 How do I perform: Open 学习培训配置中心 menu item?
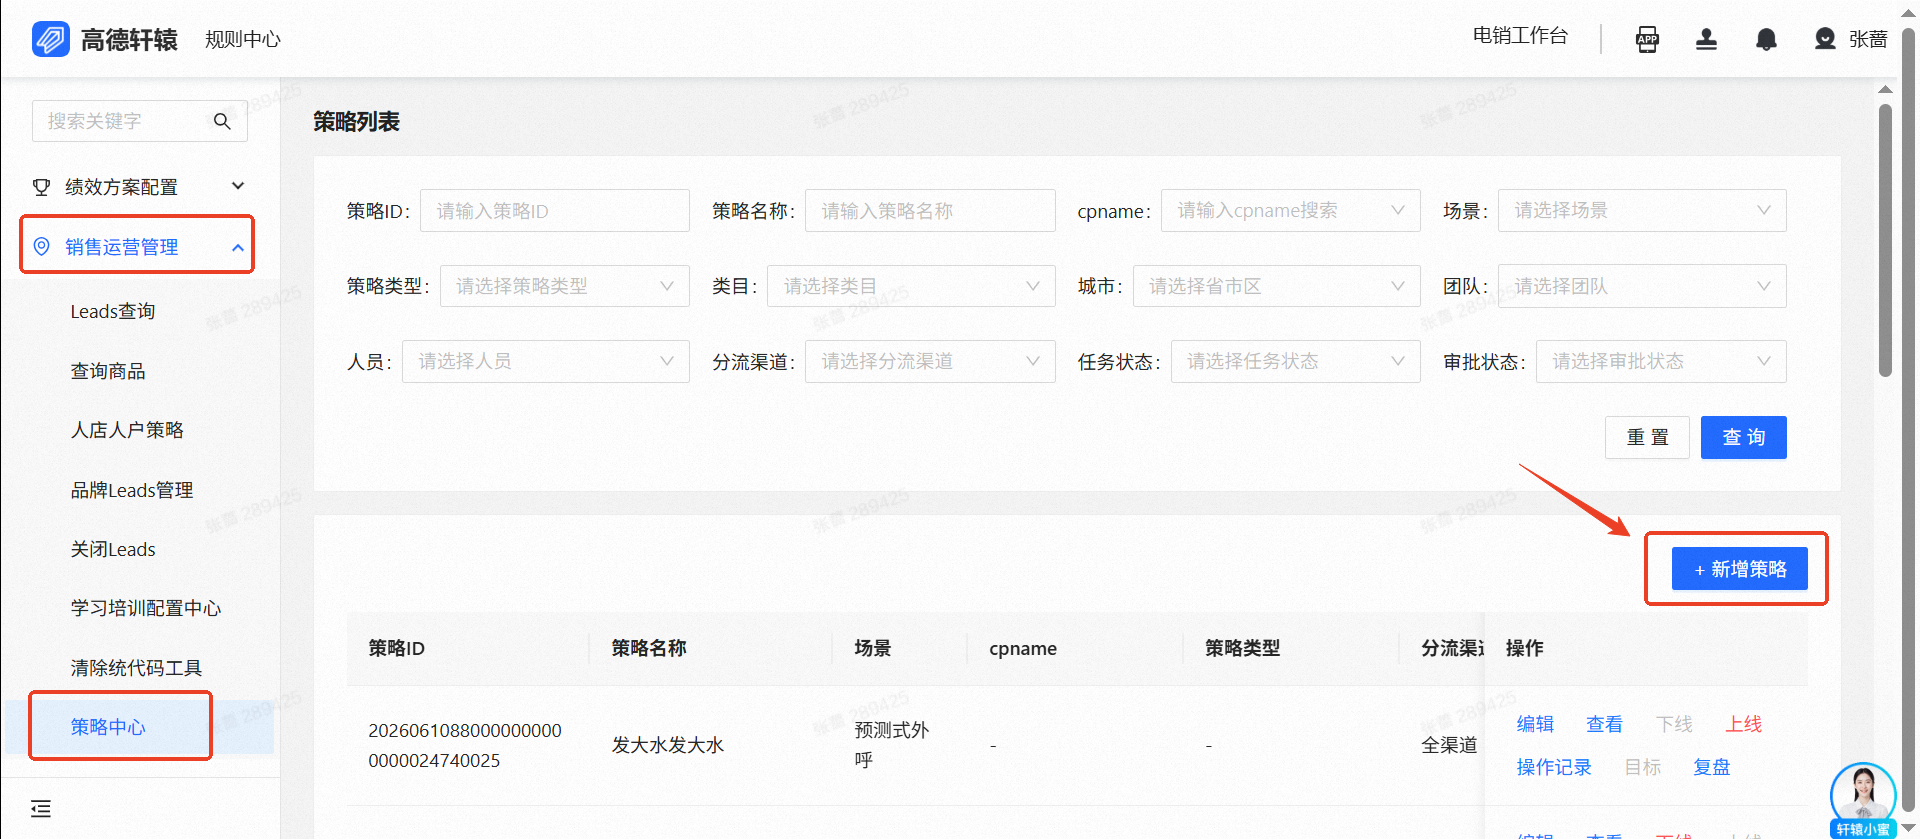[x=146, y=608]
